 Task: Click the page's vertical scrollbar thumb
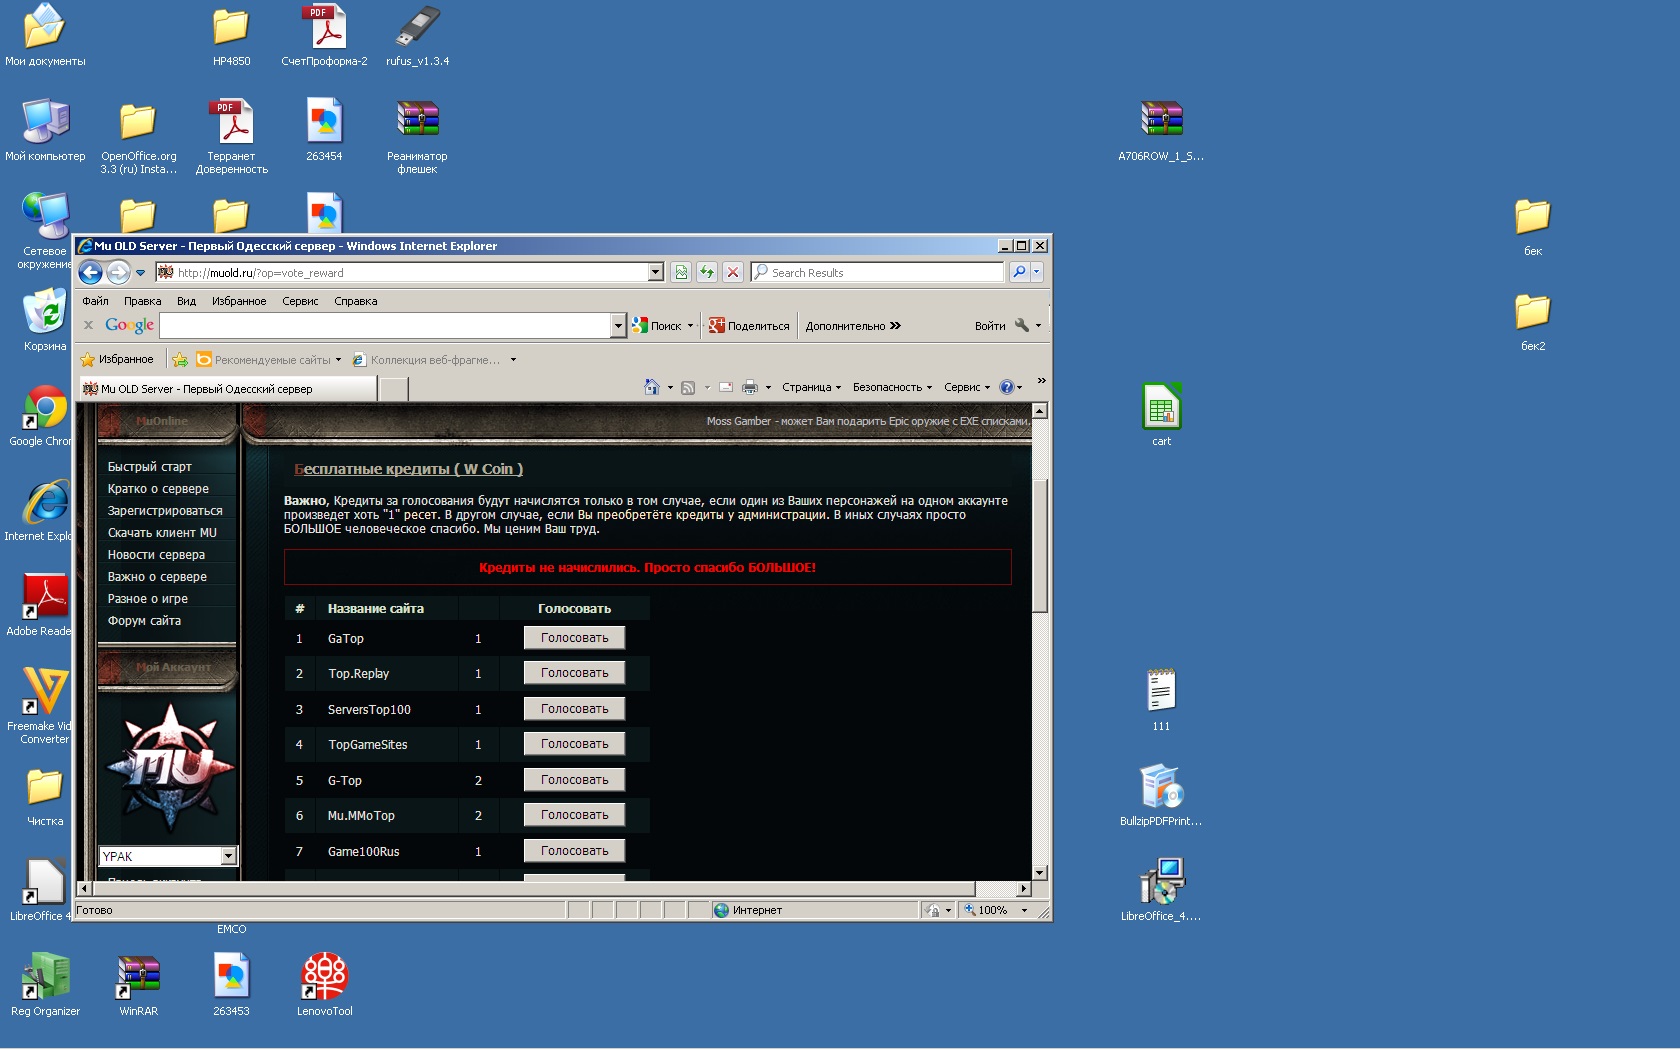pos(1040,546)
